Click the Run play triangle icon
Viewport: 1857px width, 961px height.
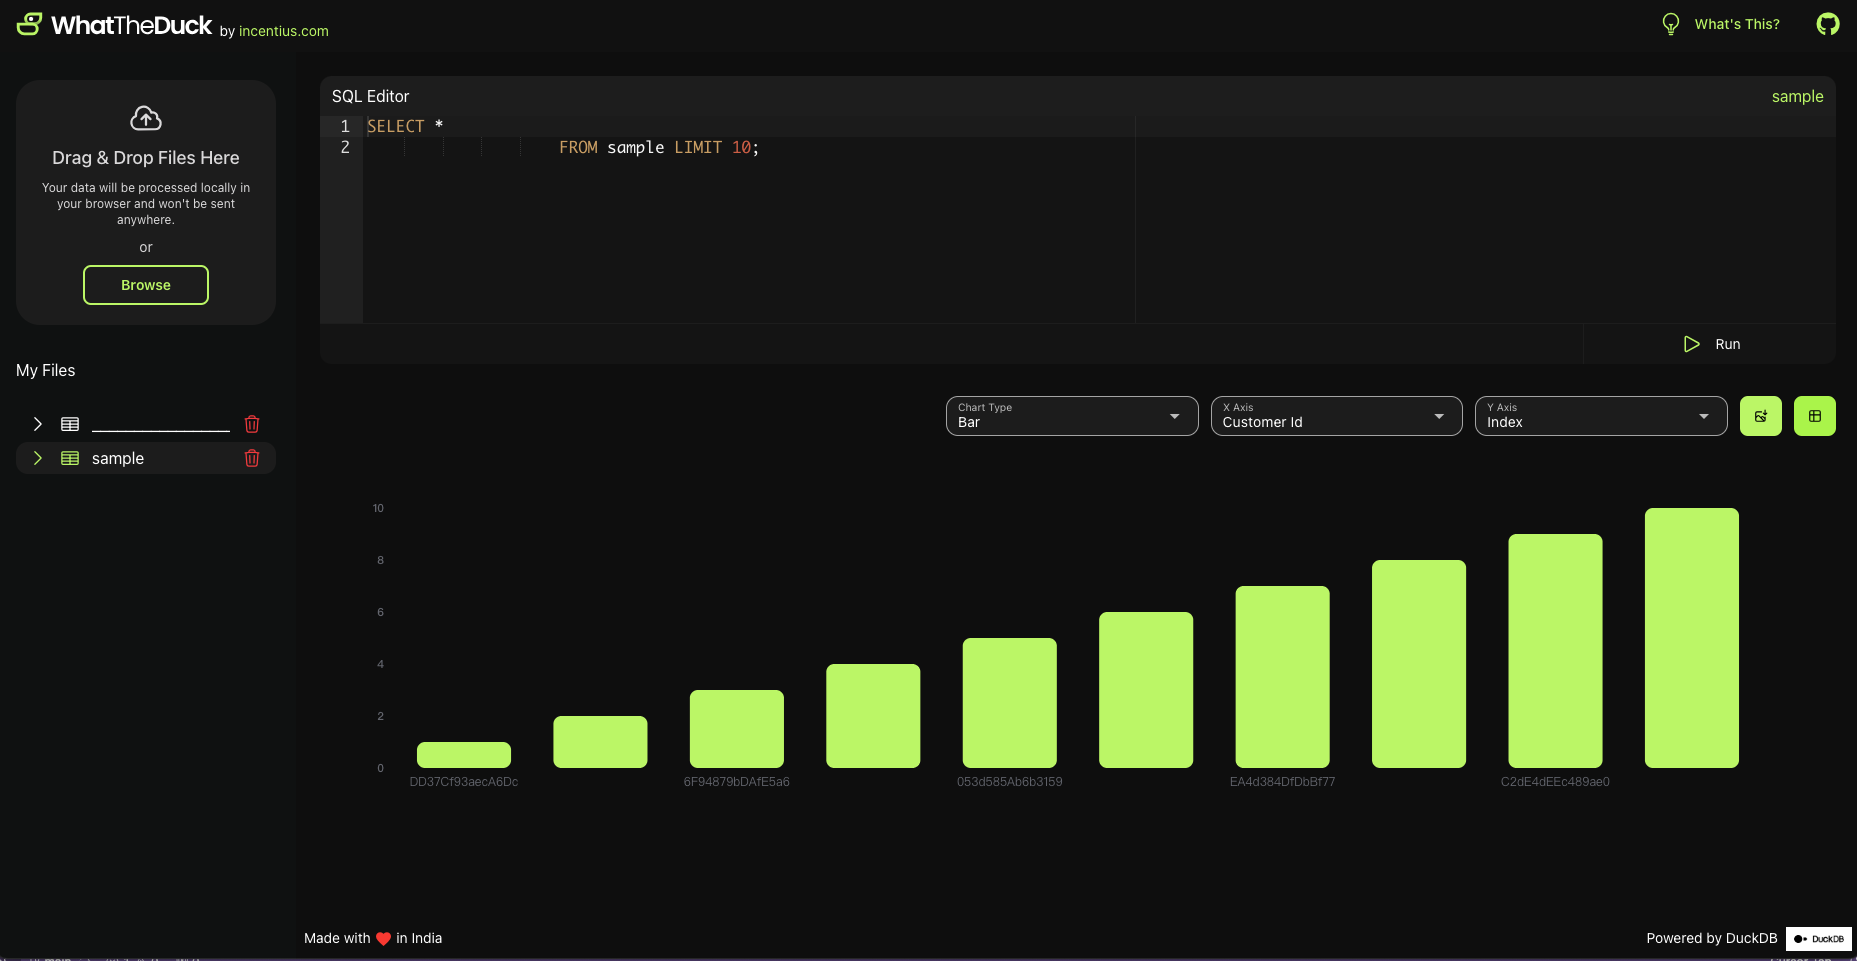tap(1692, 344)
